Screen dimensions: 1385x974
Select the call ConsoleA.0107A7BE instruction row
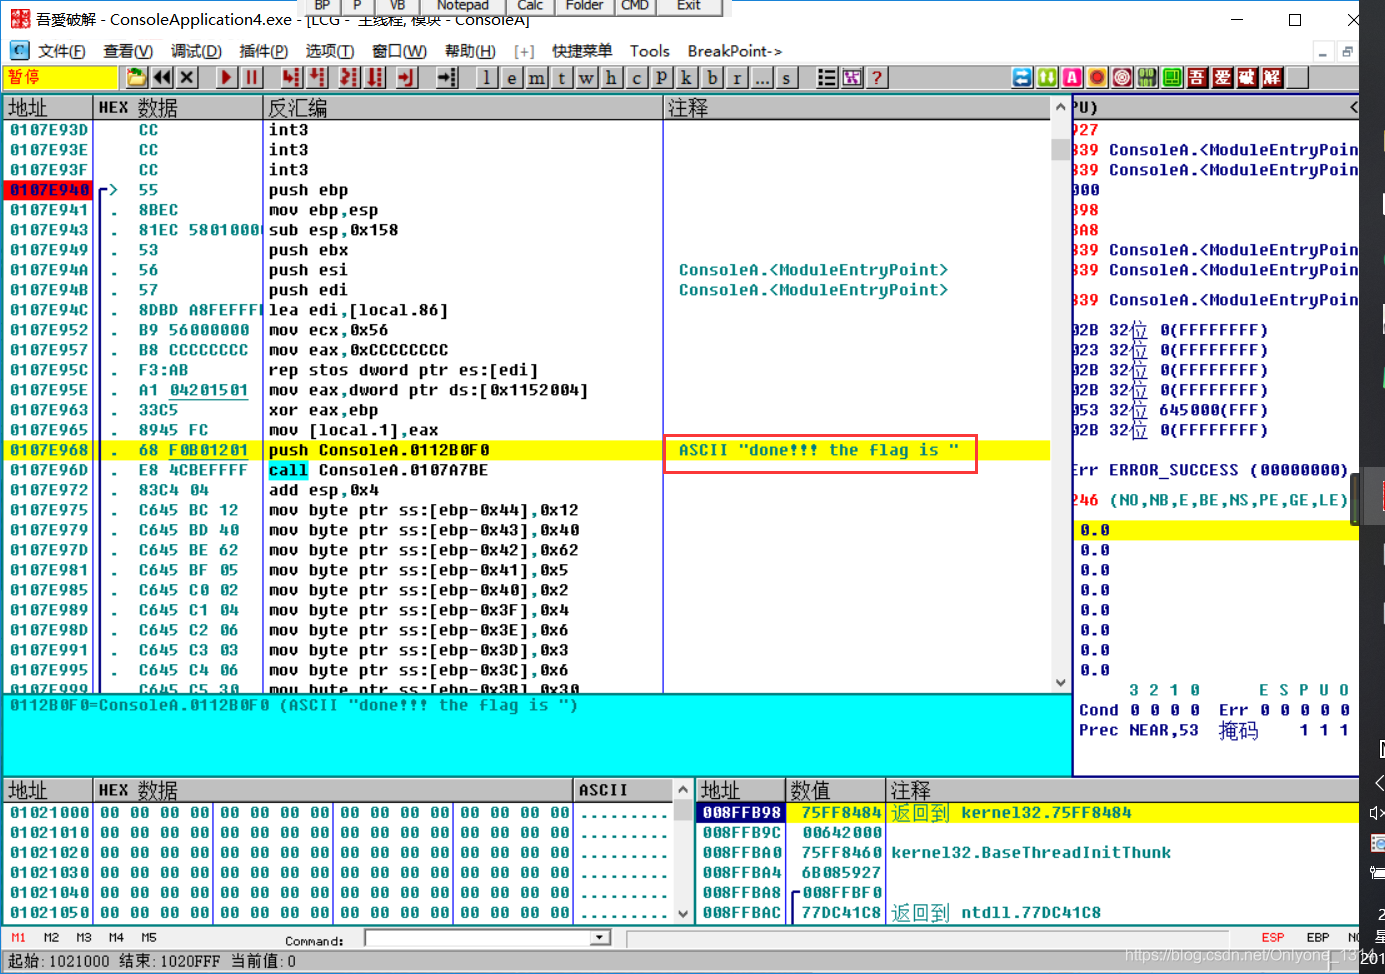[527, 470]
